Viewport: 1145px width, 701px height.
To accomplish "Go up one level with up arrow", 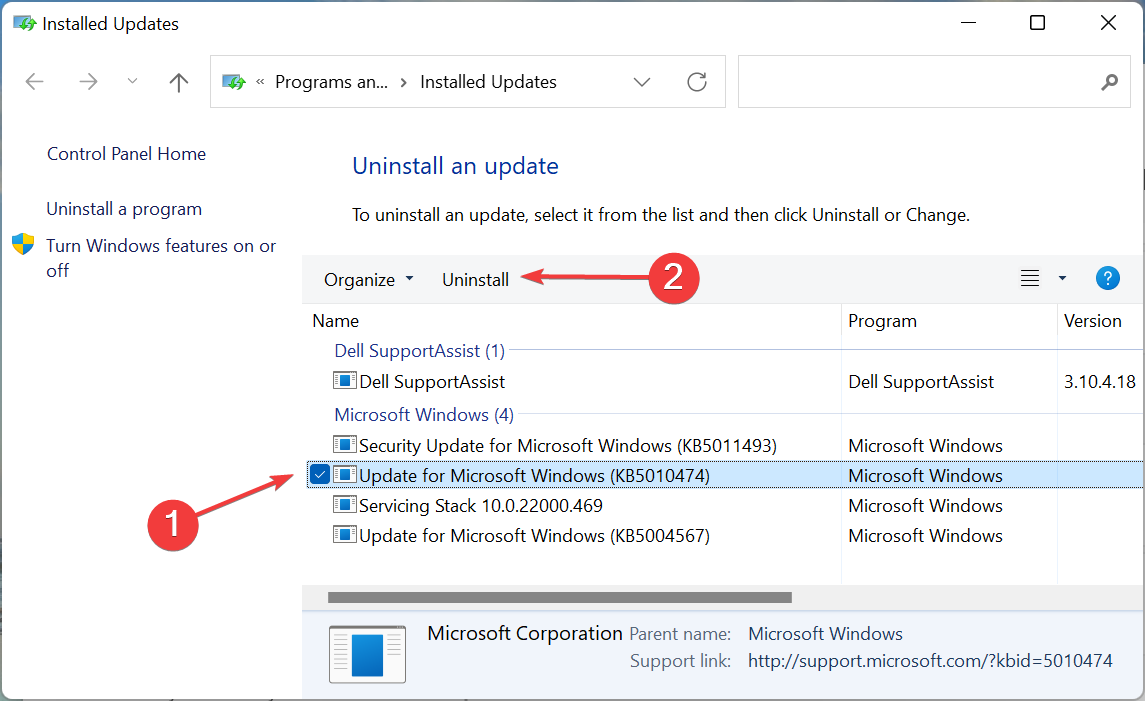I will (179, 82).
